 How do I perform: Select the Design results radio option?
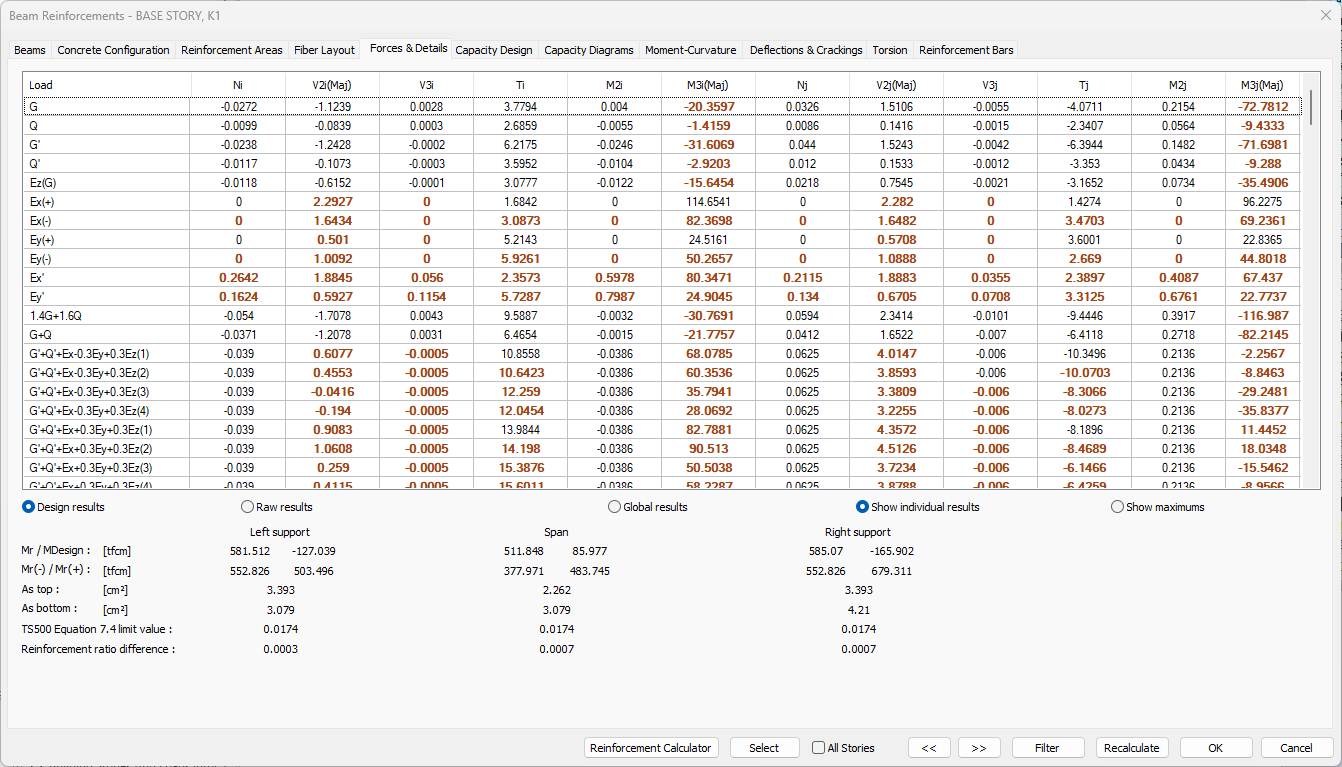[x=29, y=507]
